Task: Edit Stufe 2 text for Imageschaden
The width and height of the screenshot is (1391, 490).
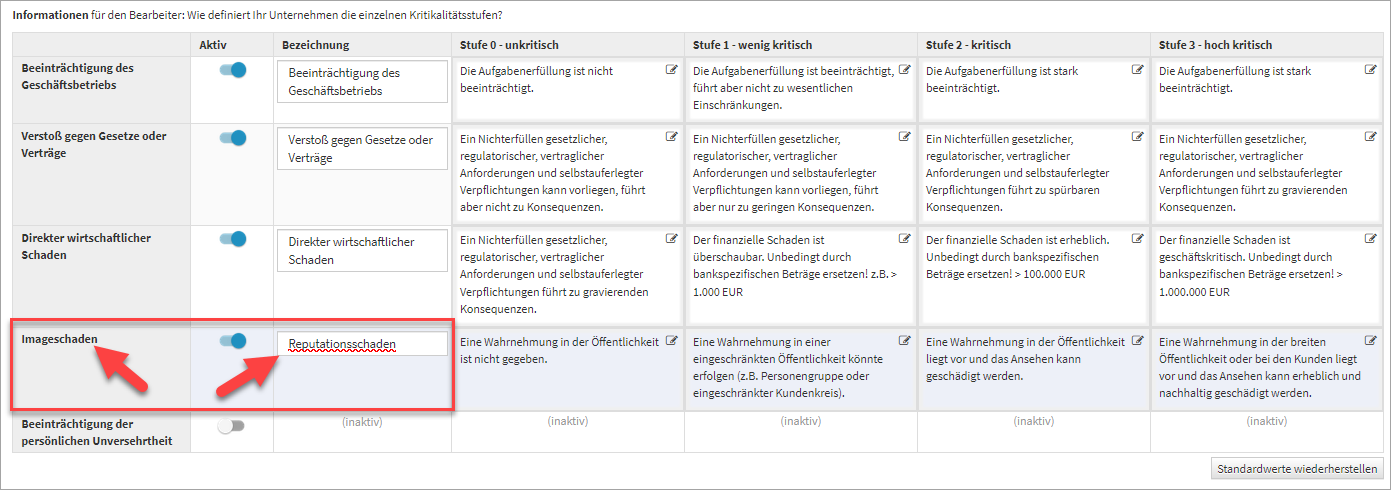Action: point(1137,341)
